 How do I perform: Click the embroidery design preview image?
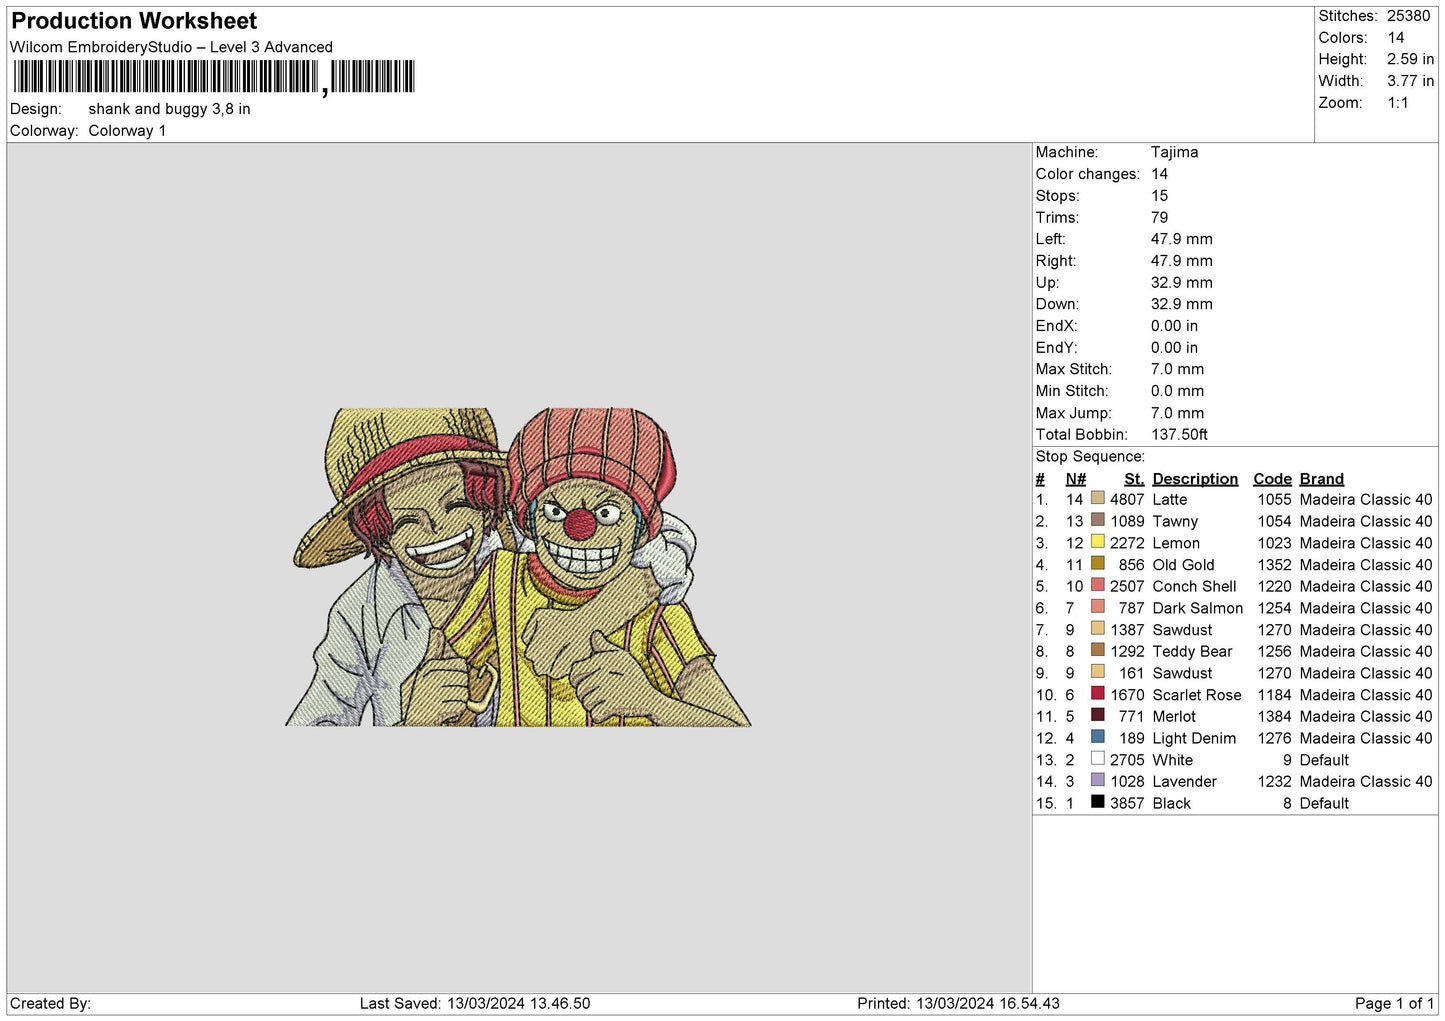(518, 566)
